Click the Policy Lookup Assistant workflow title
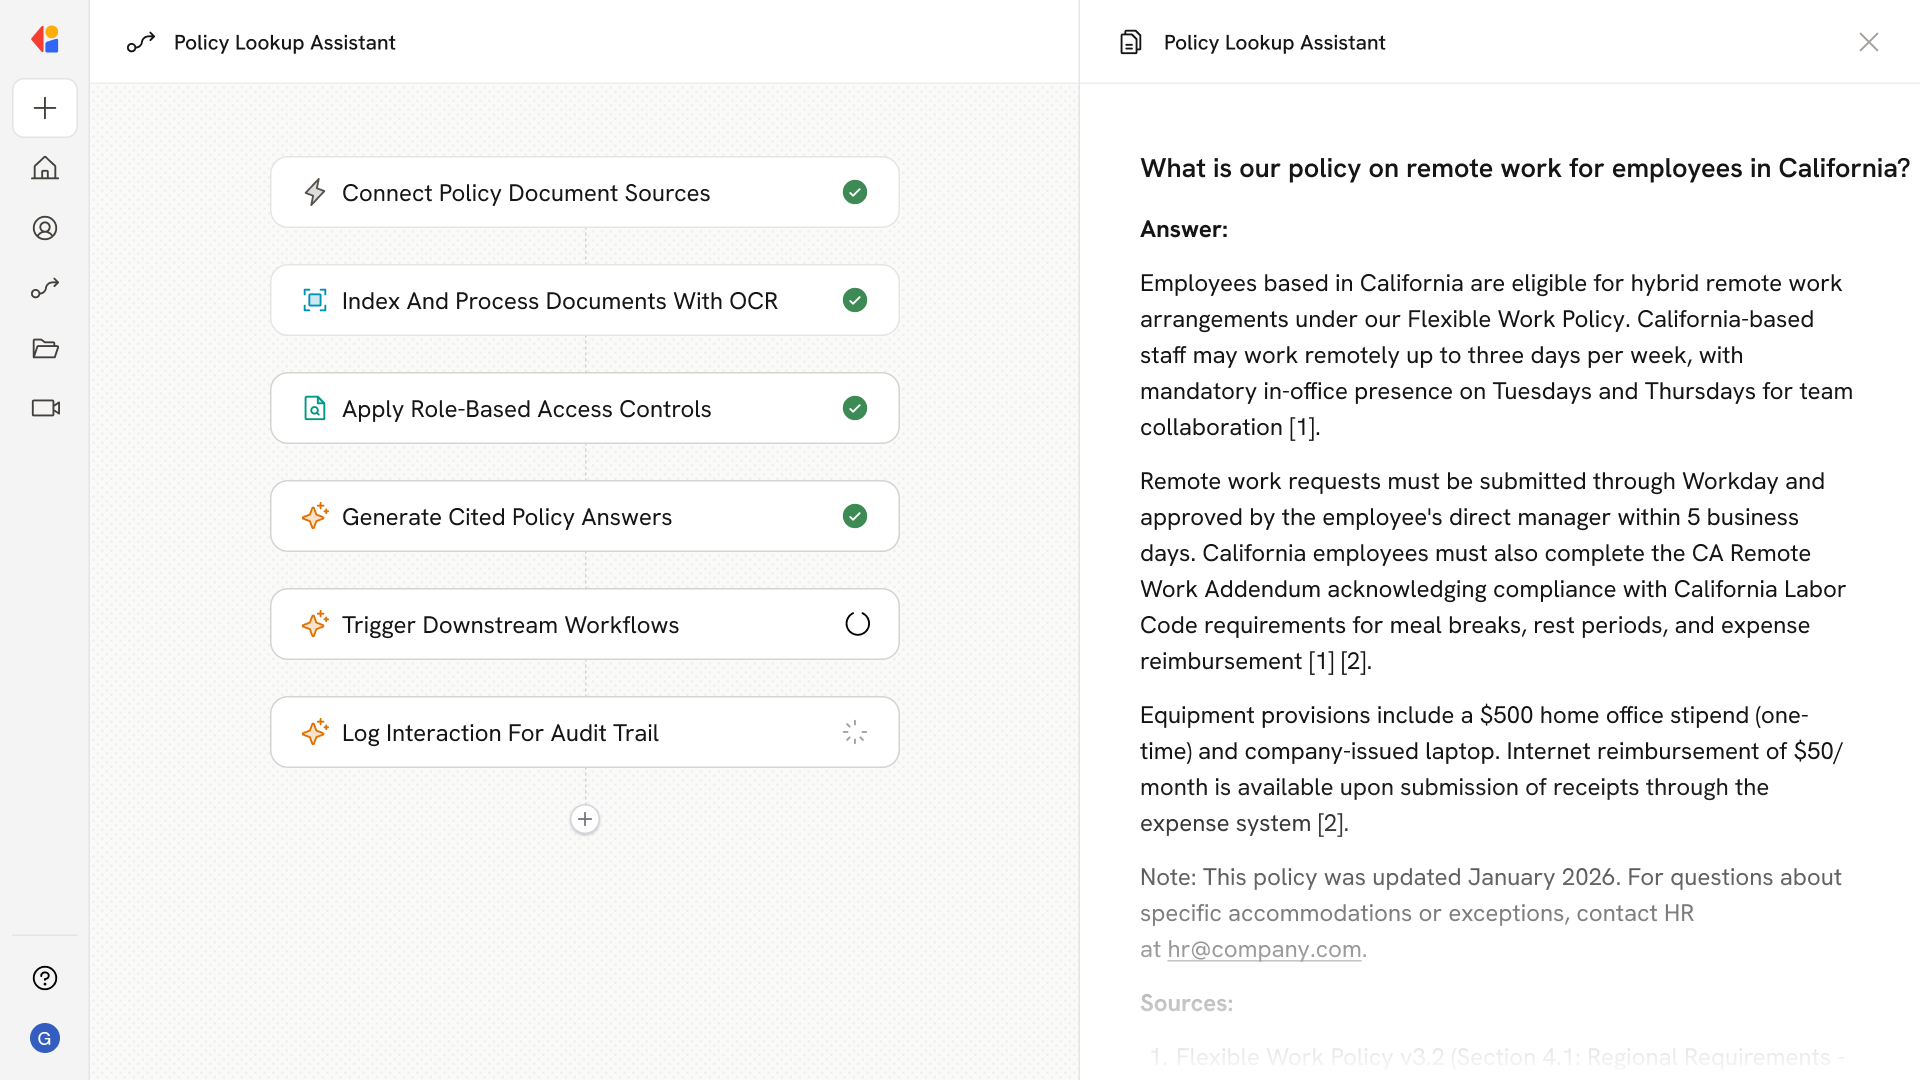Viewport: 1920px width, 1080px height. coord(284,42)
